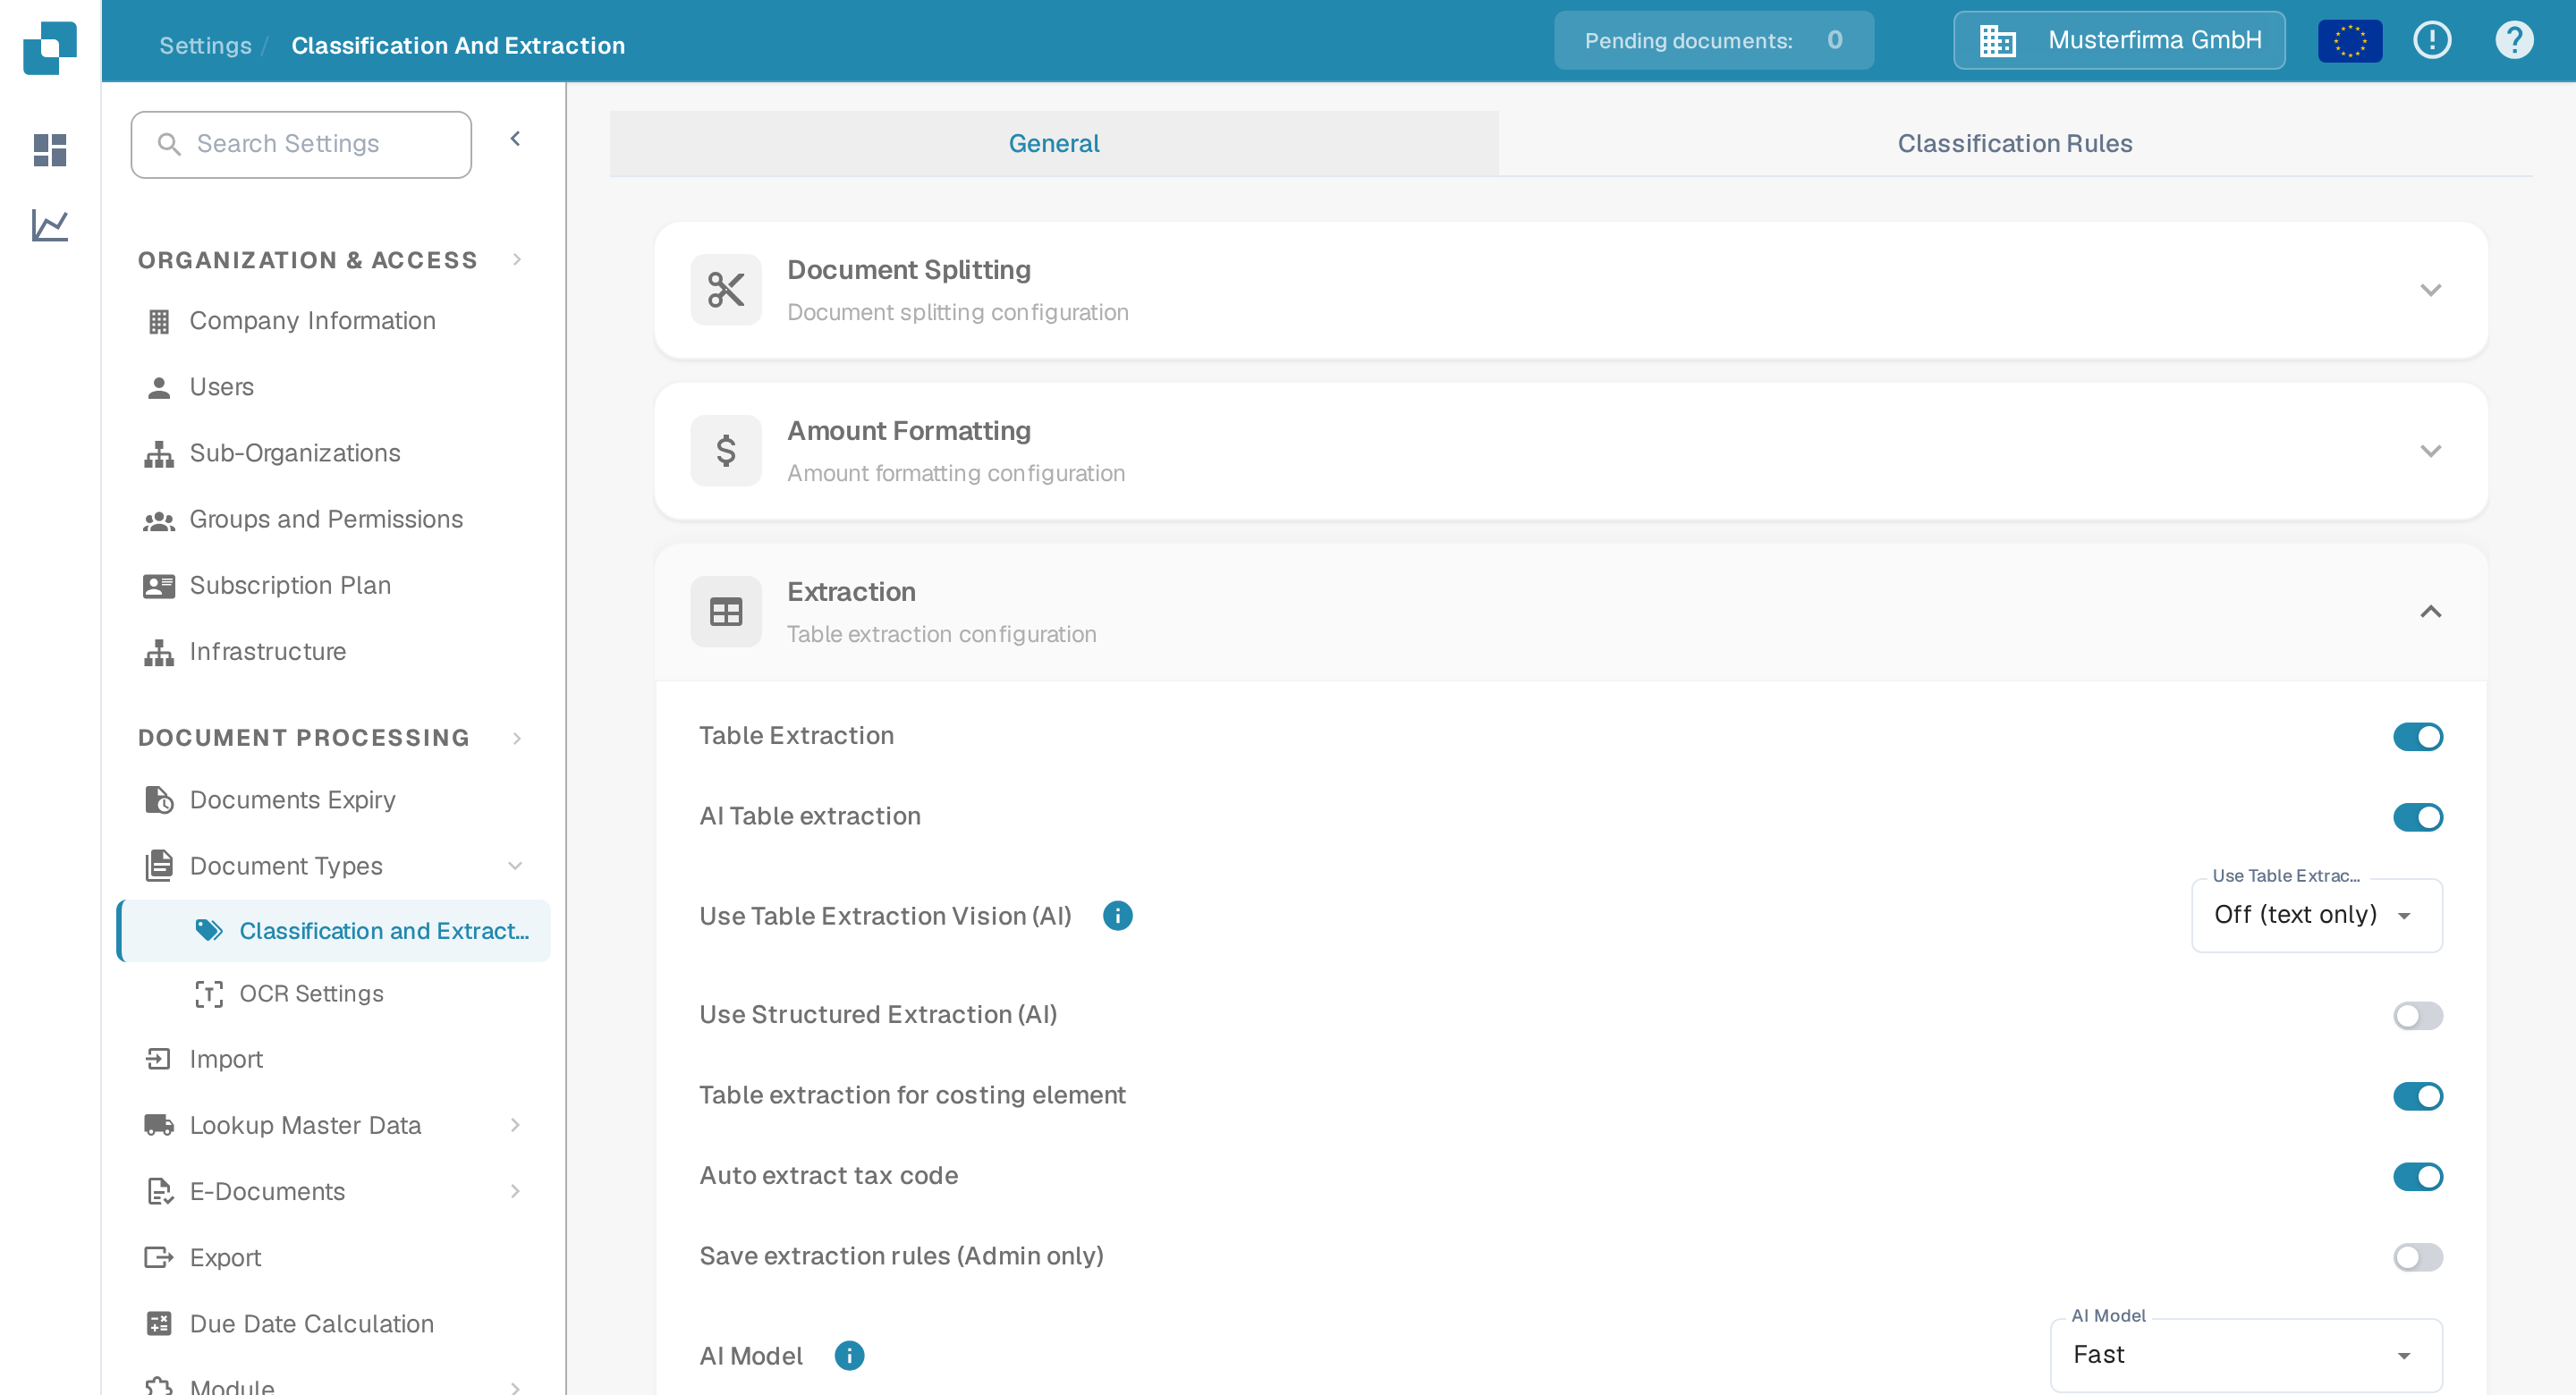The image size is (2576, 1395).
Task: Click the Musterfirma GmbH organization button
Action: coord(2118,41)
